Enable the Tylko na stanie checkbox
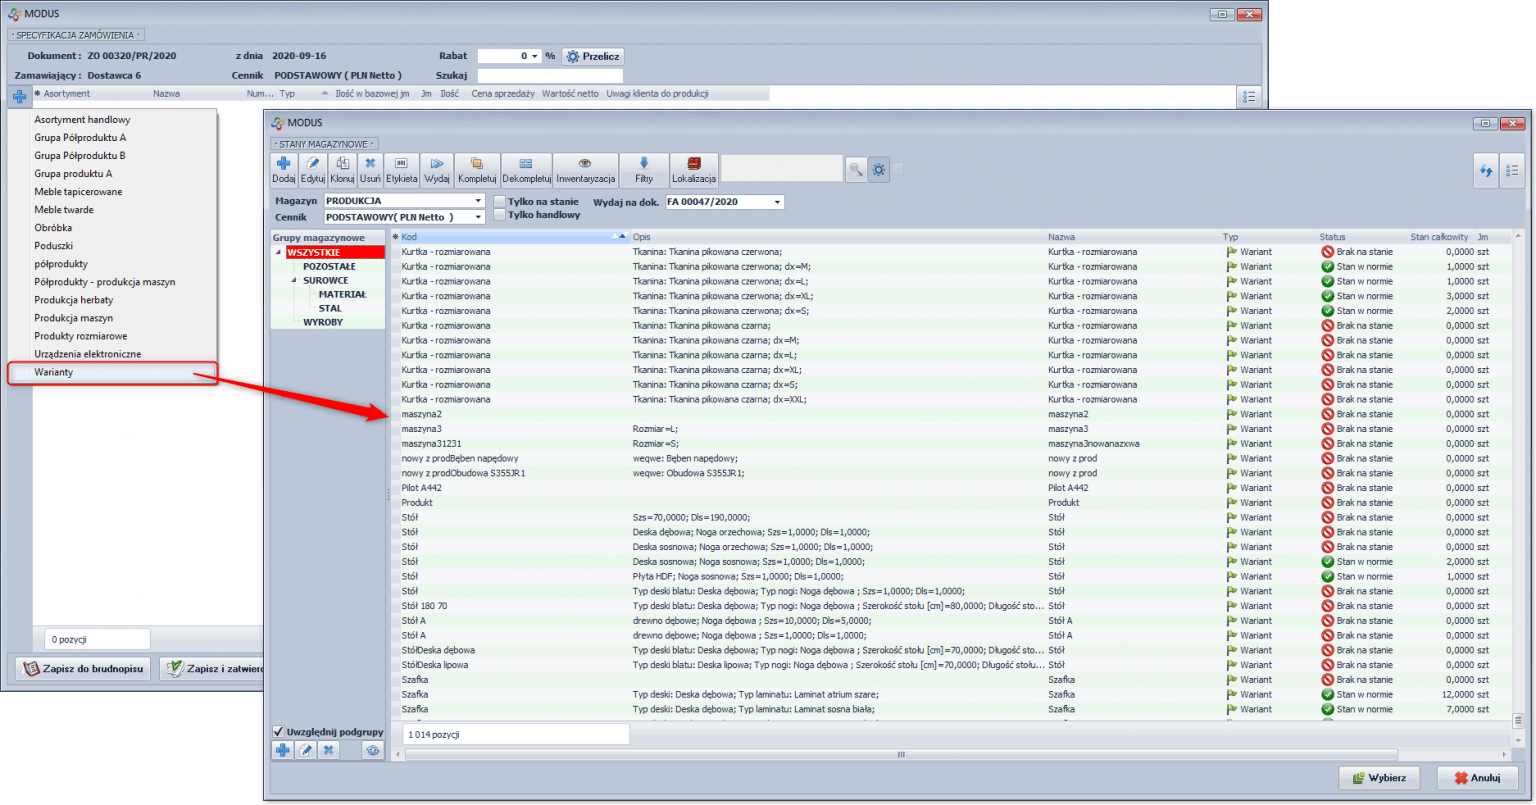 (500, 202)
